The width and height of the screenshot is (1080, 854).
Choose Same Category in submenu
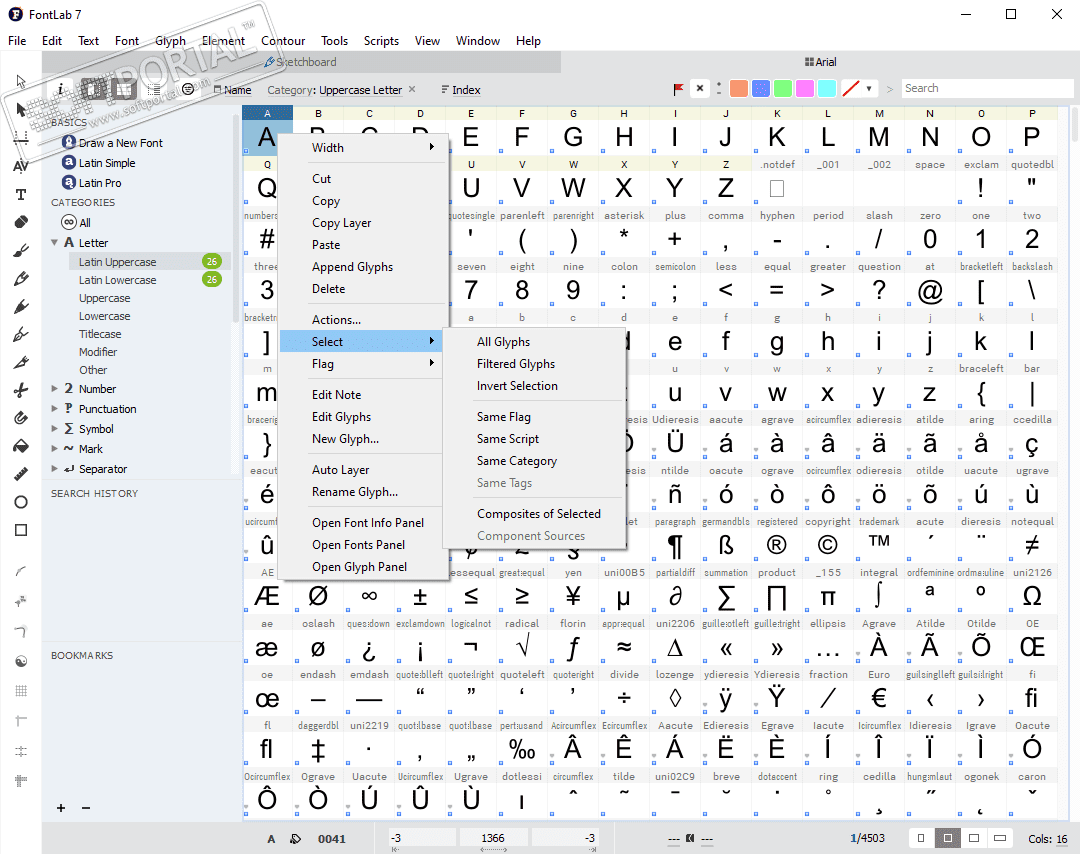[534, 461]
